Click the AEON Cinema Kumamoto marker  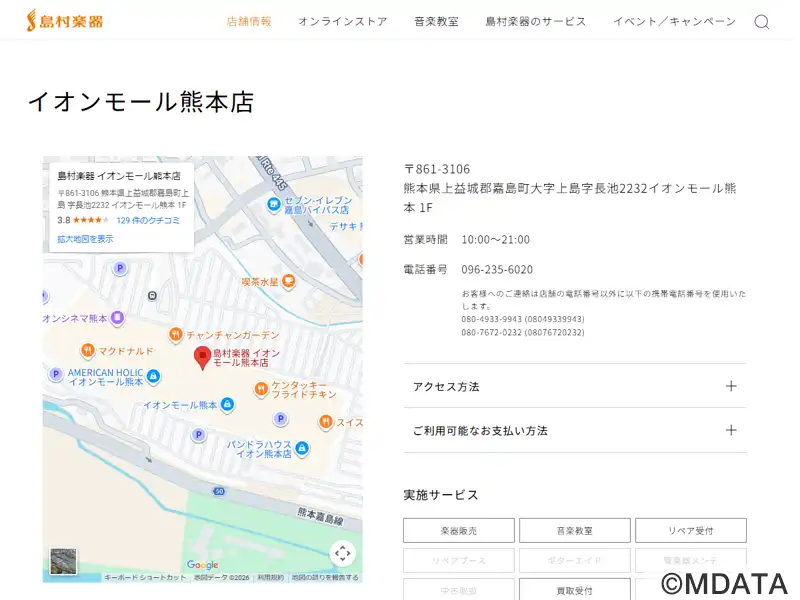pyautogui.click(x=117, y=319)
